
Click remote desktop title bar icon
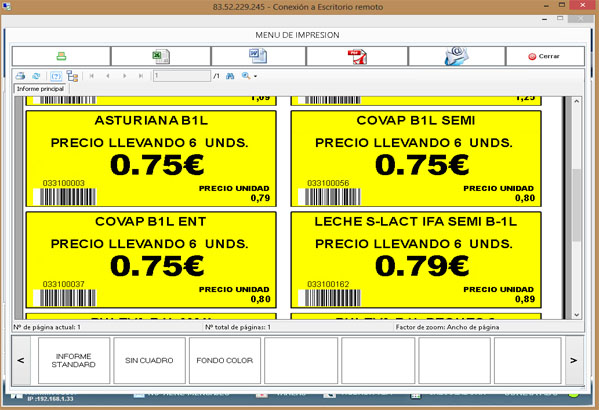coord(6,6)
